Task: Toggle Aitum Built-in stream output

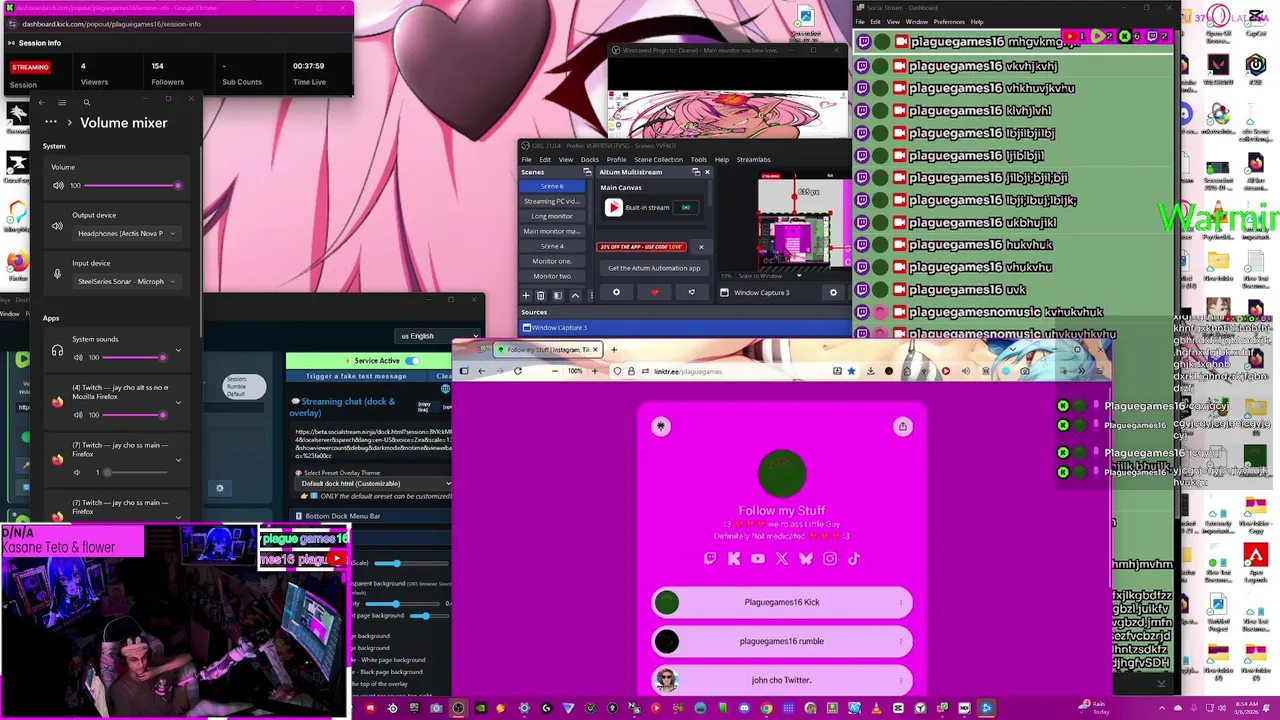Action: tap(686, 207)
